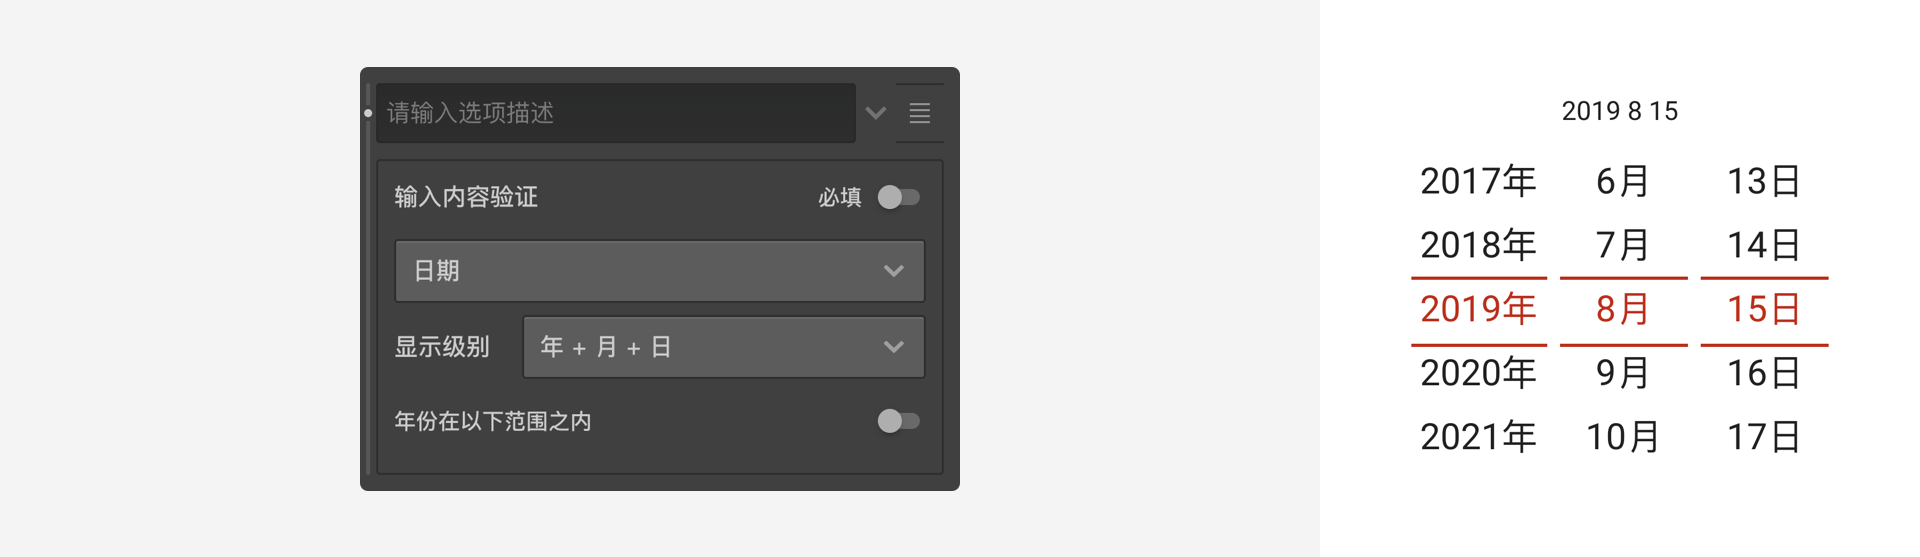Click the 请输入选项描述 input field
The image size is (1920, 557).
(616, 113)
